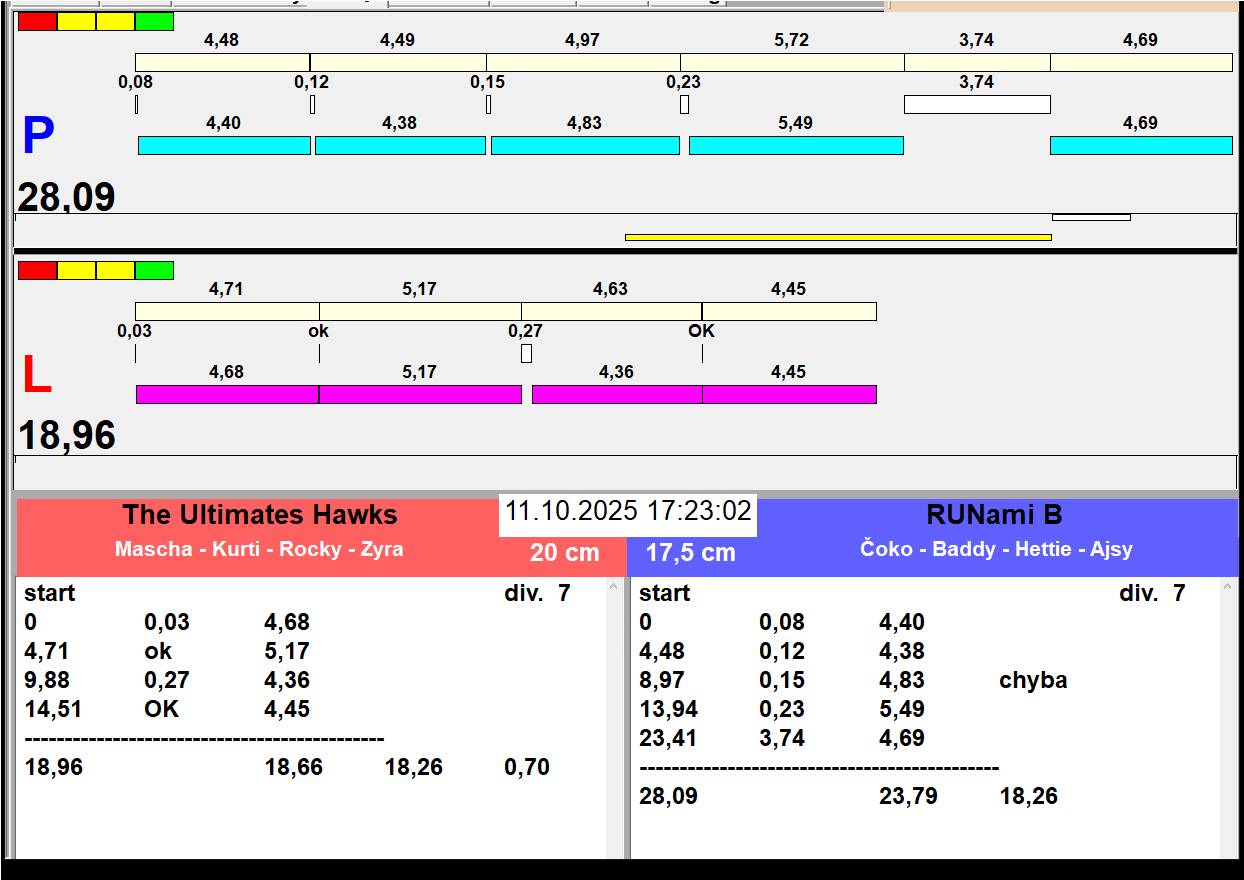Click the 20 cm jump height label
Viewport: 1244px width, 880px height.
[564, 553]
